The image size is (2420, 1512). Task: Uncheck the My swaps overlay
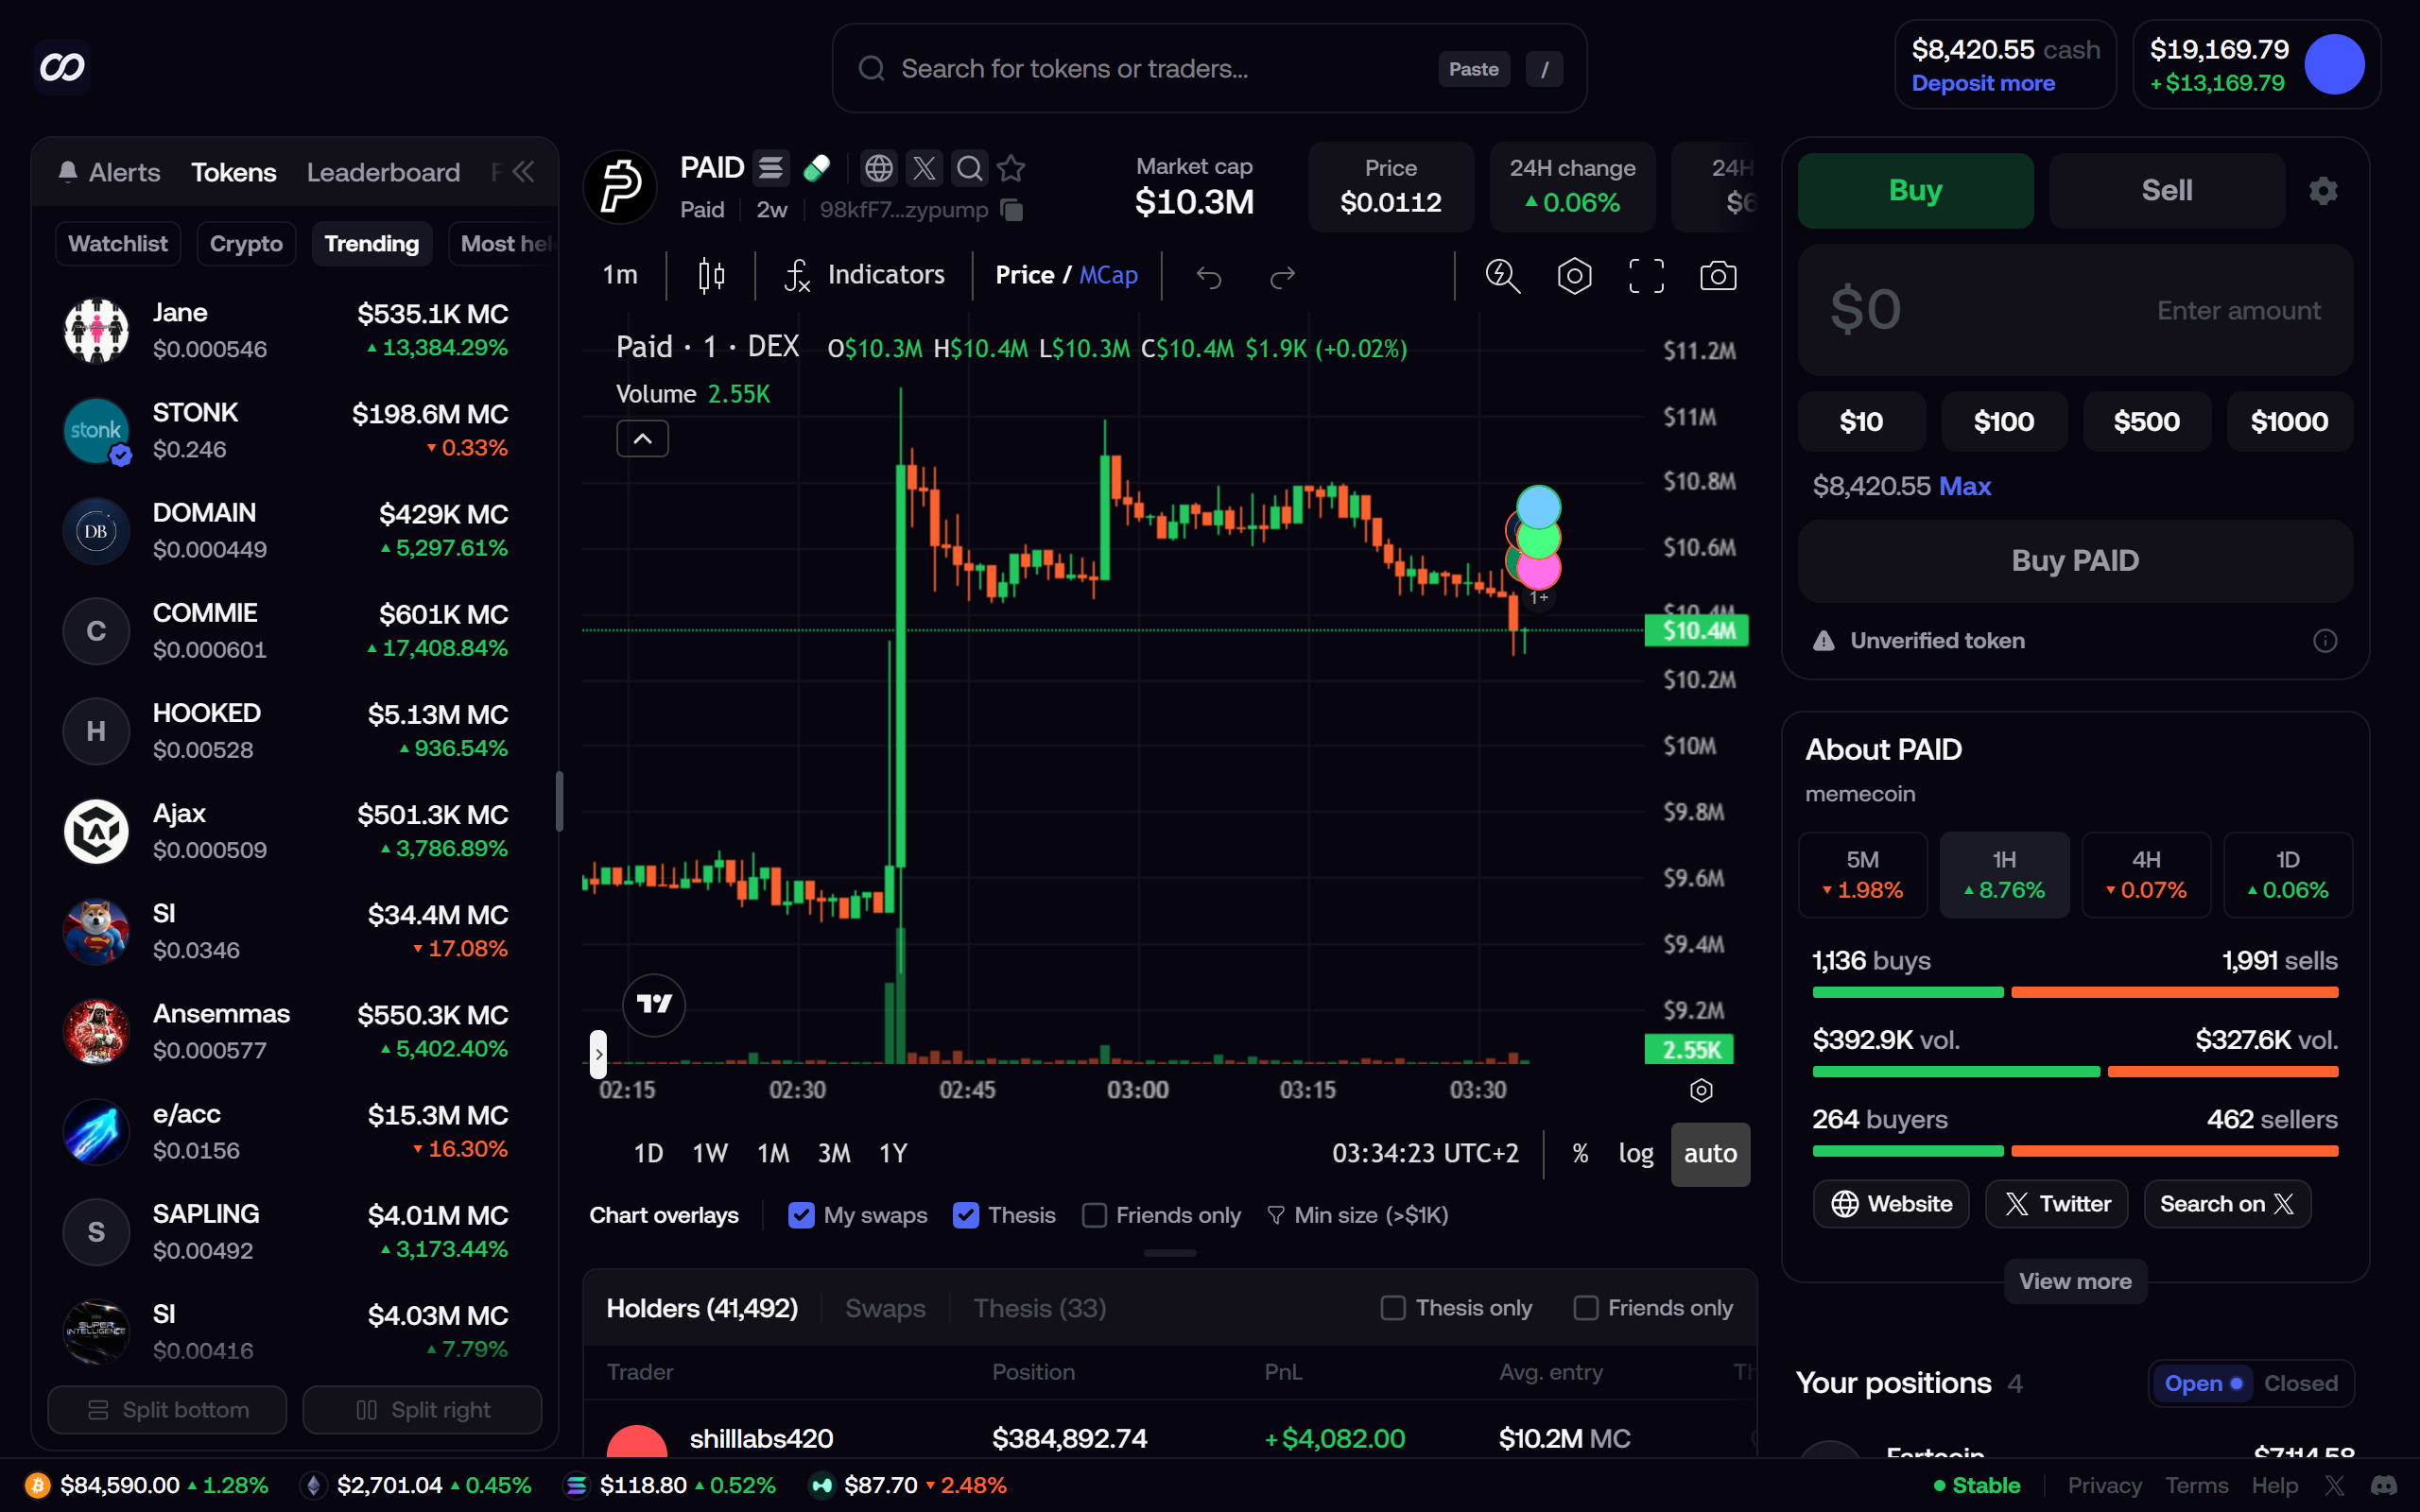pyautogui.click(x=801, y=1215)
